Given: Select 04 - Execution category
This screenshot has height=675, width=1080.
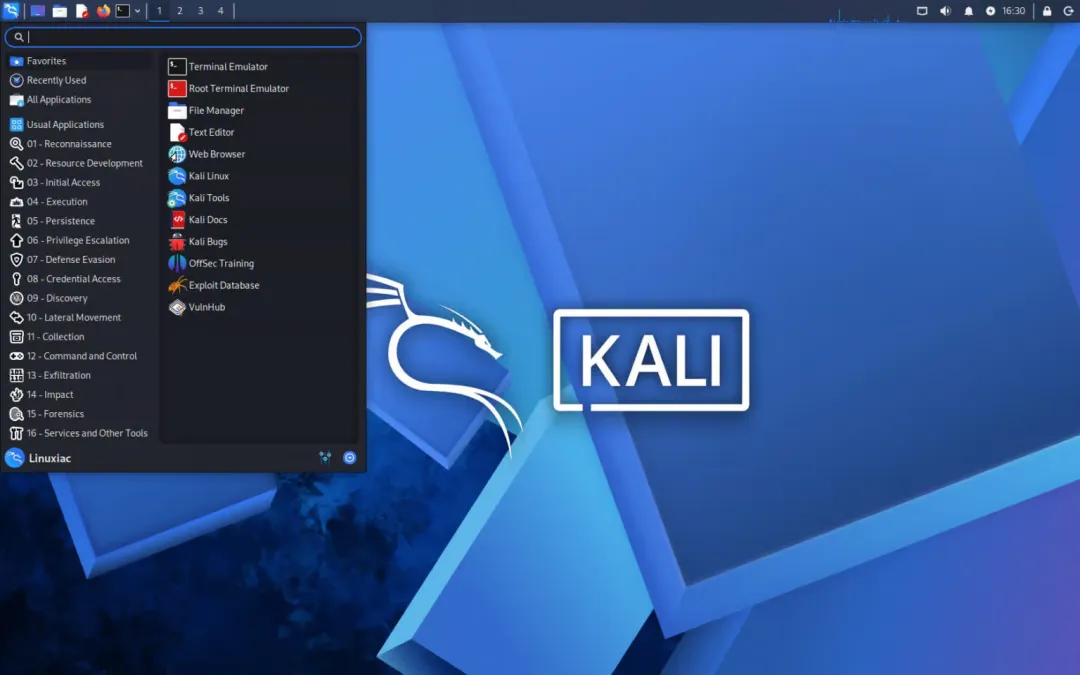Looking at the screenshot, I should pos(80,202).
